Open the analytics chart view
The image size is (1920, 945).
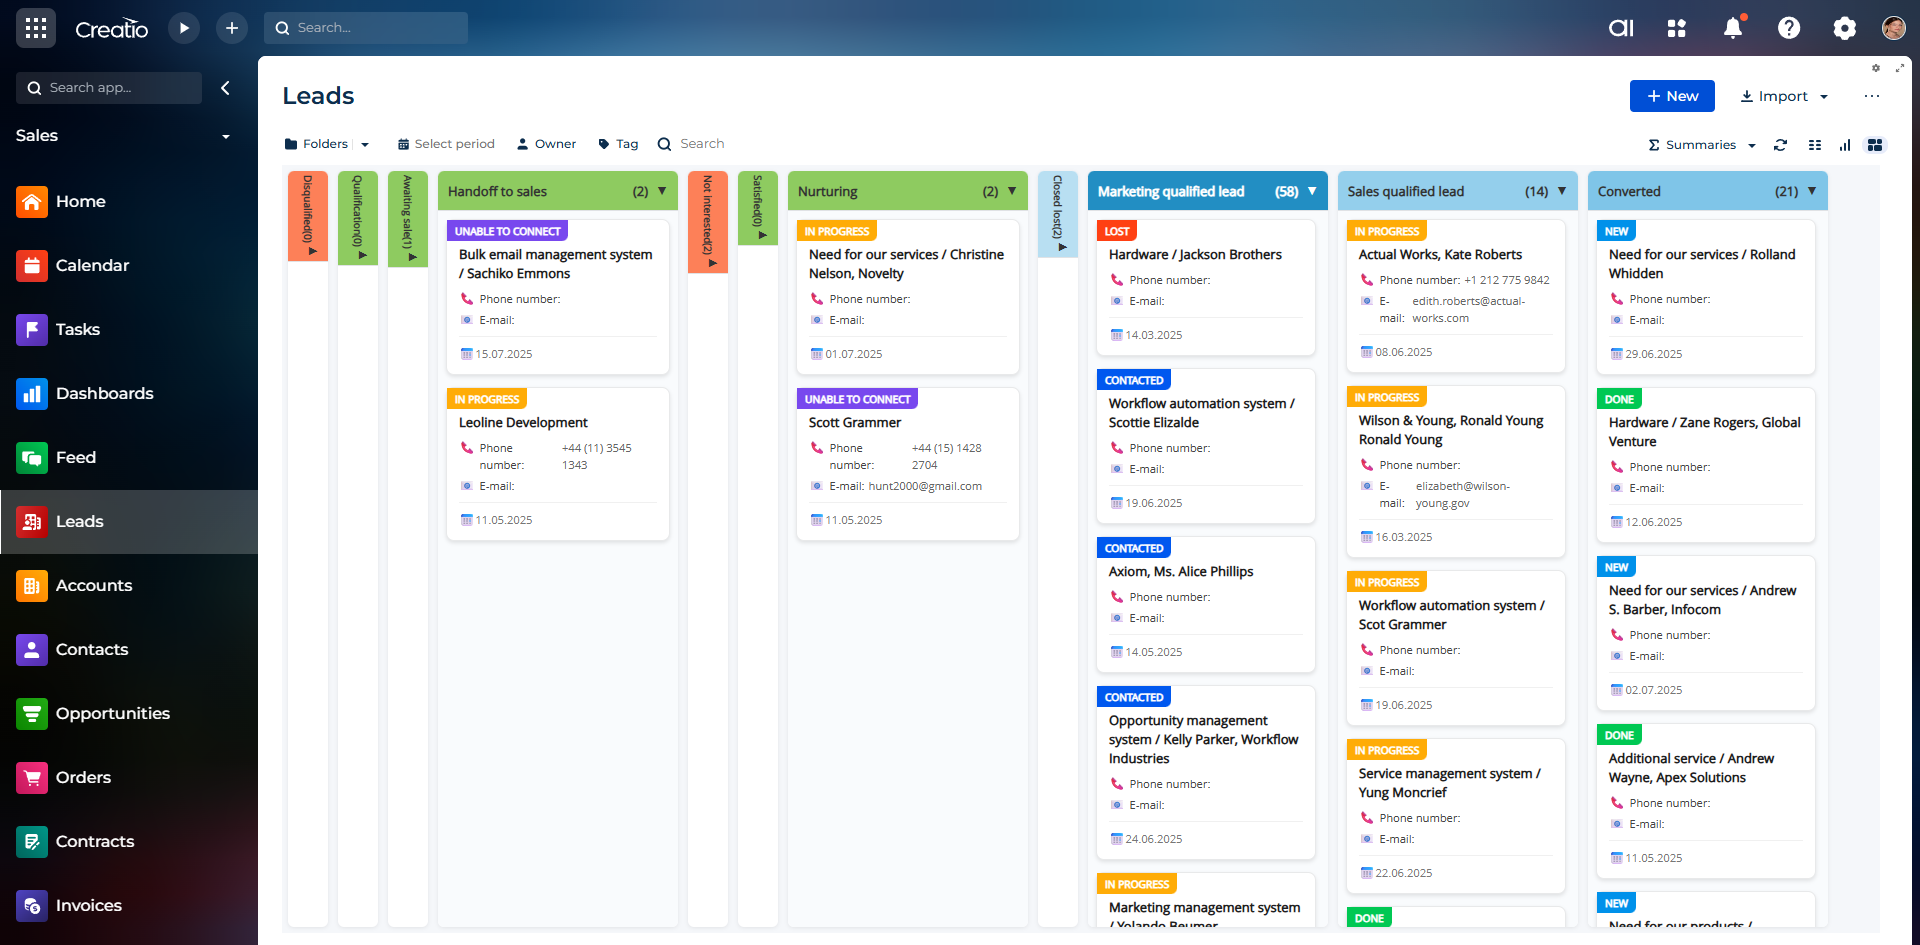coord(1846,145)
